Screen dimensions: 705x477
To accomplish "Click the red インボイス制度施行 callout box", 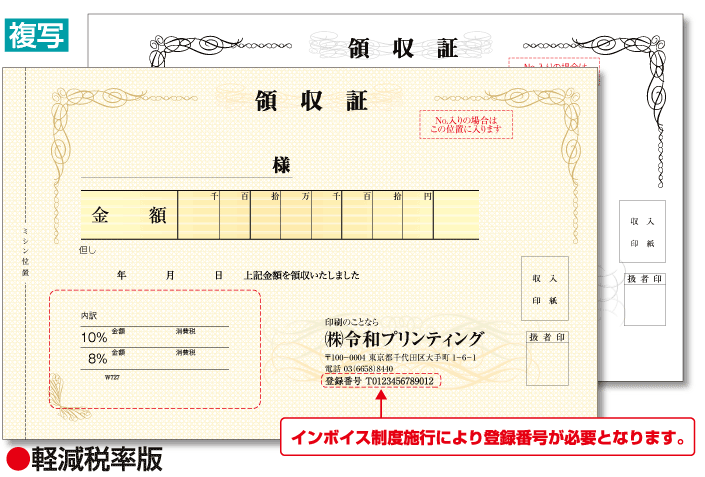I will pos(487,437).
